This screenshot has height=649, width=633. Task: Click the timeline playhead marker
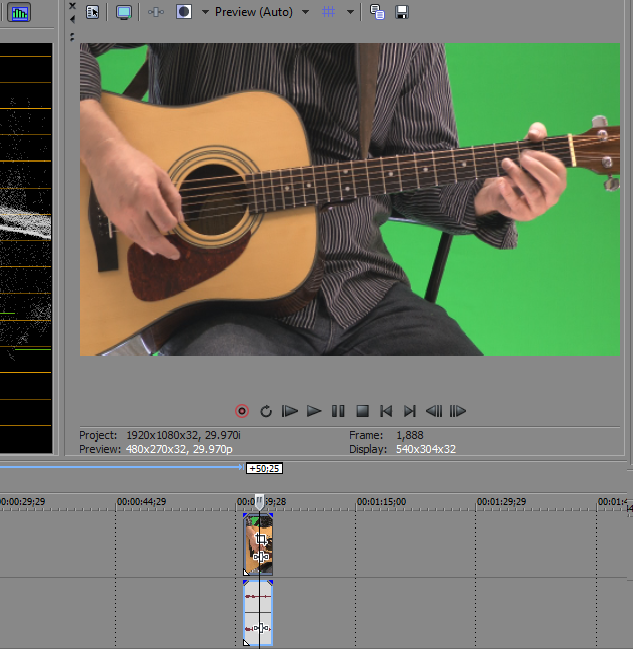259,500
